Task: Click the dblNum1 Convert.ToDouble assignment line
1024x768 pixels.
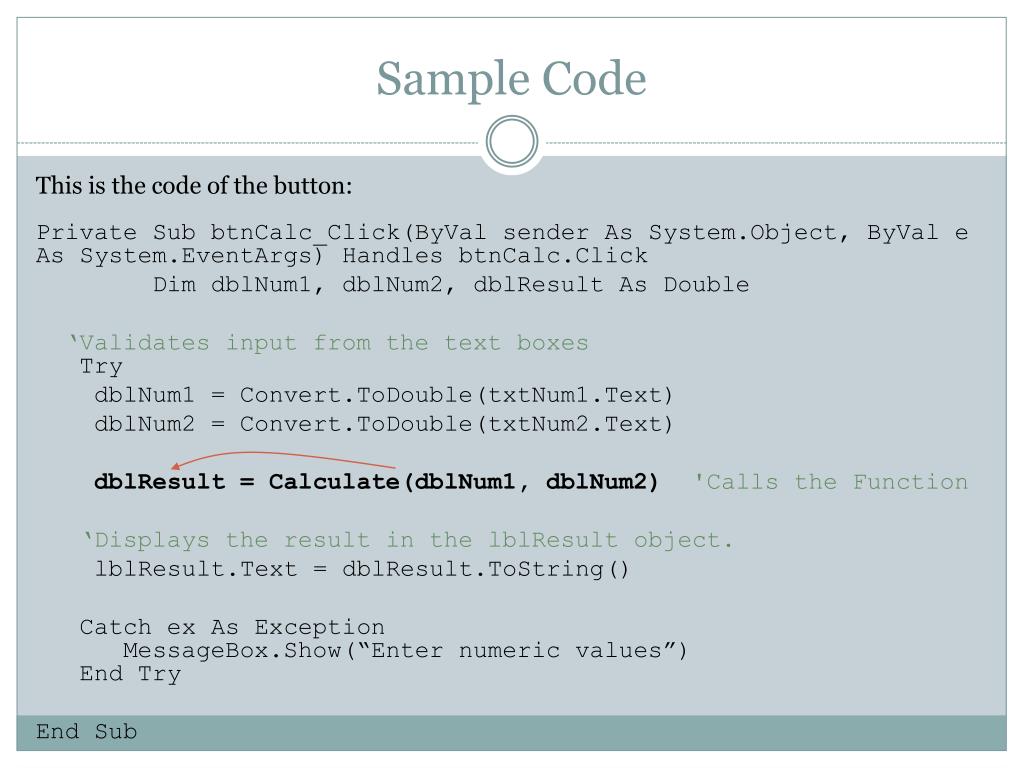Action: 383,395
